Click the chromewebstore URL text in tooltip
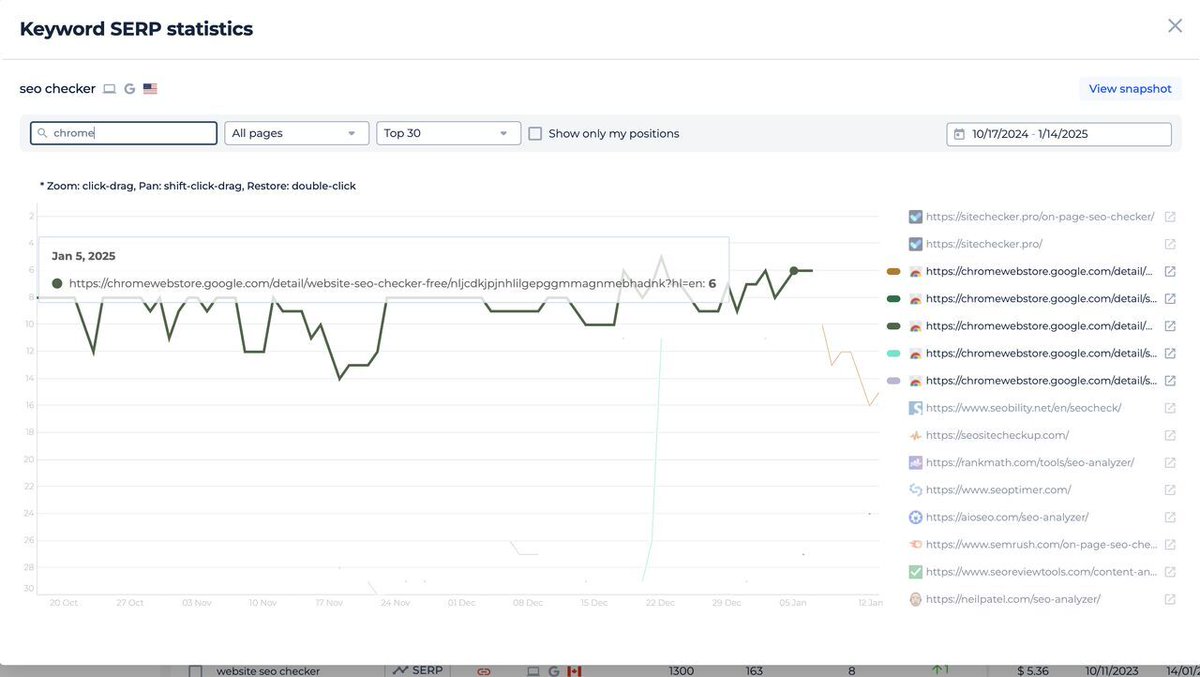Image resolution: width=1200 pixels, height=677 pixels. tap(385, 284)
